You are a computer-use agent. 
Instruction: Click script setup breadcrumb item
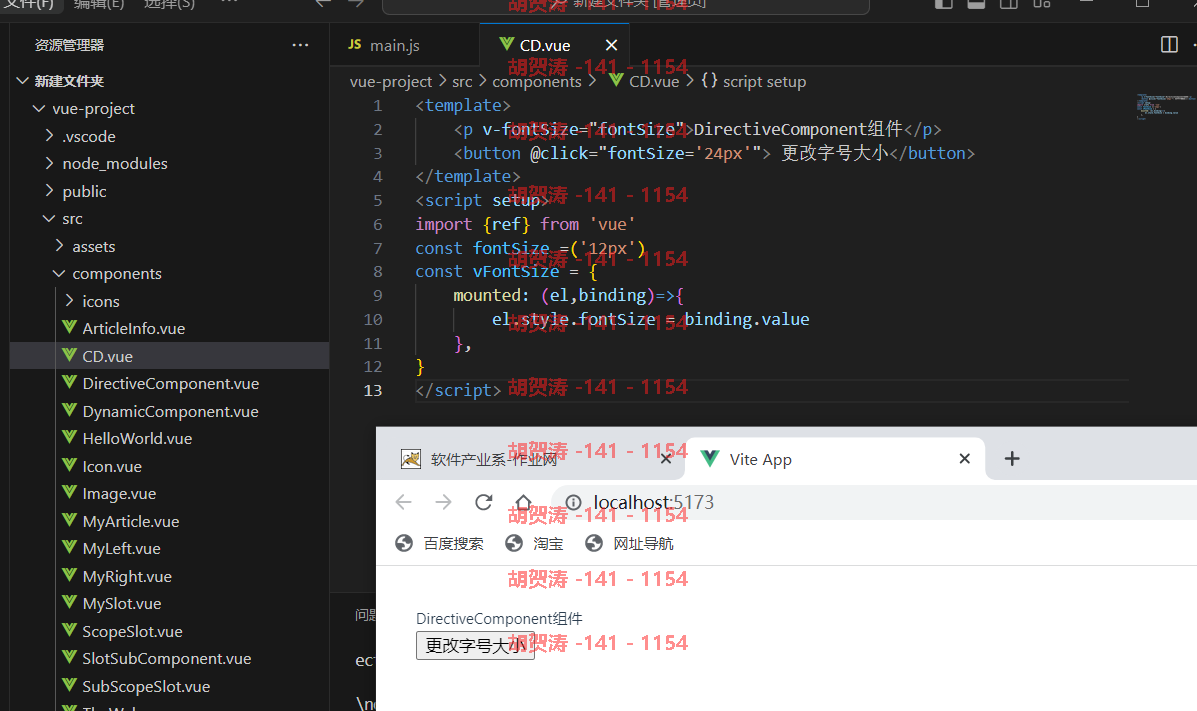click(764, 82)
